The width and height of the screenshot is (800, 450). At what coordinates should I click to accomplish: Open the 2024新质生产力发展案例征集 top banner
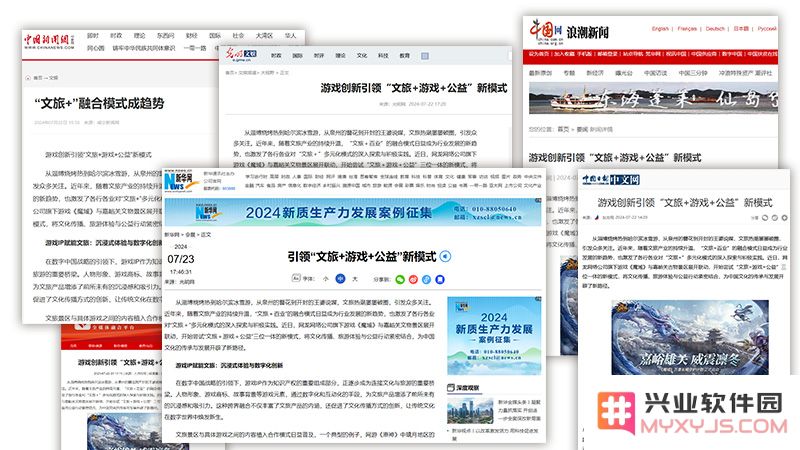click(353, 212)
